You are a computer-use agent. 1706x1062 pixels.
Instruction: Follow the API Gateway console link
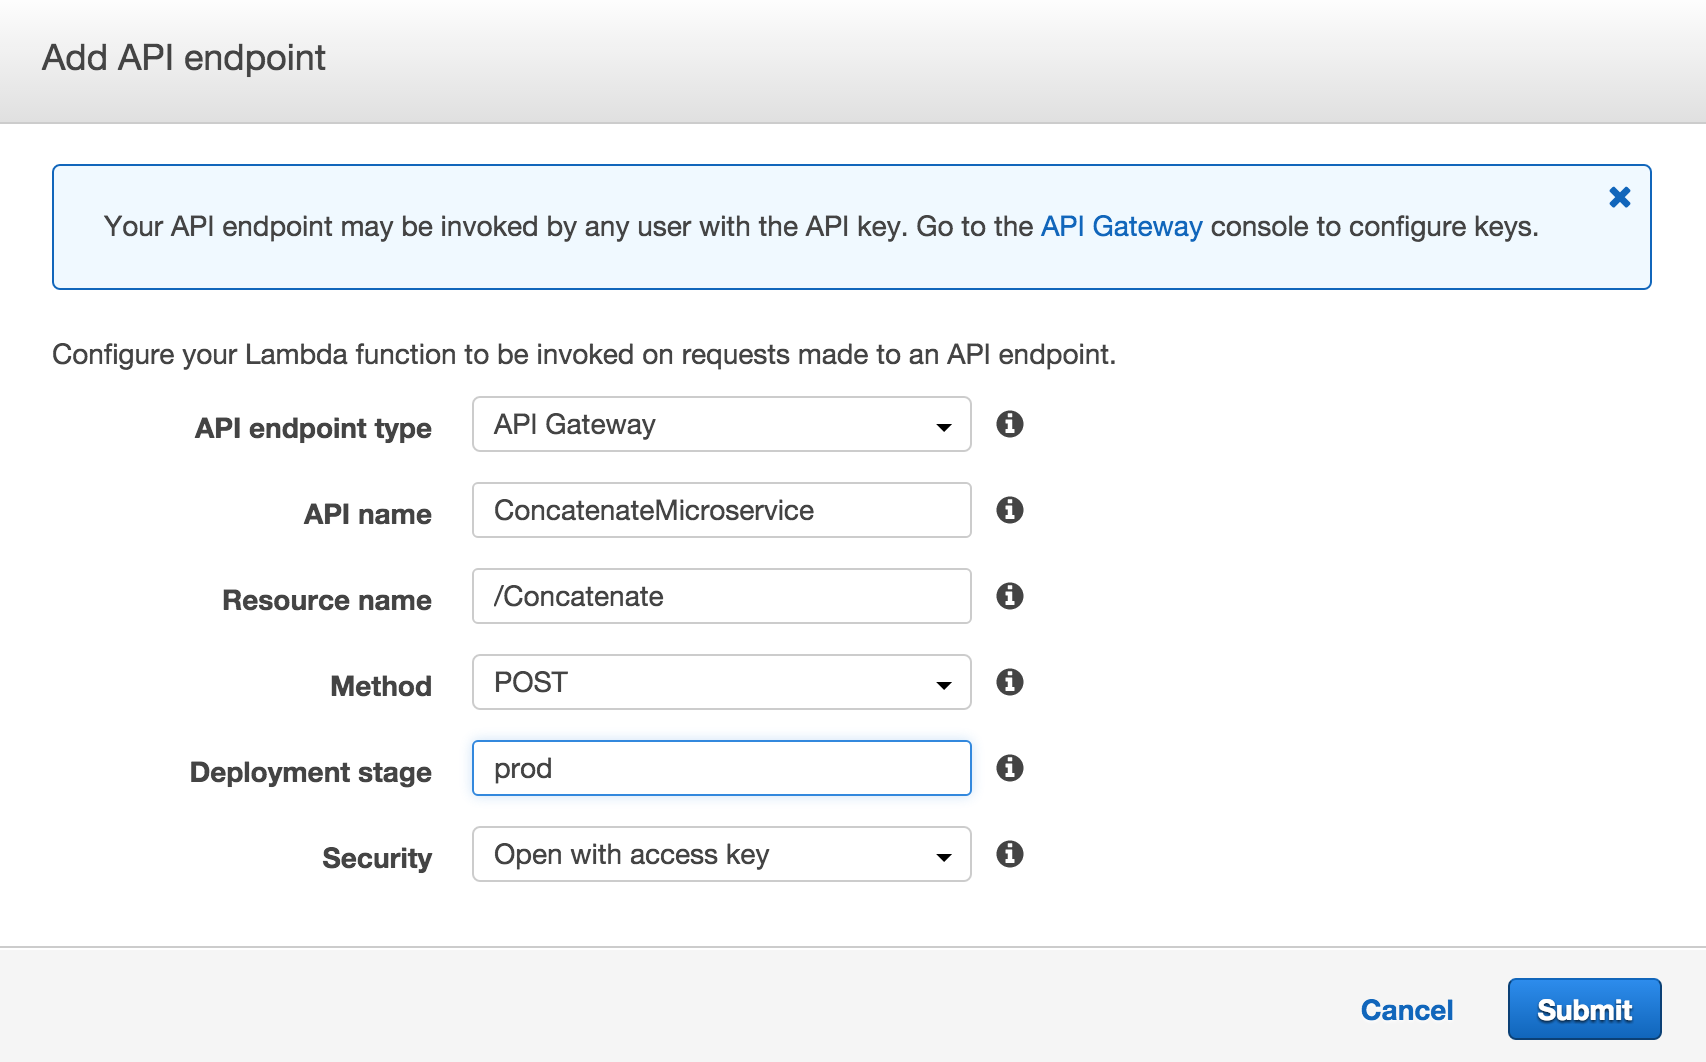click(x=1121, y=226)
